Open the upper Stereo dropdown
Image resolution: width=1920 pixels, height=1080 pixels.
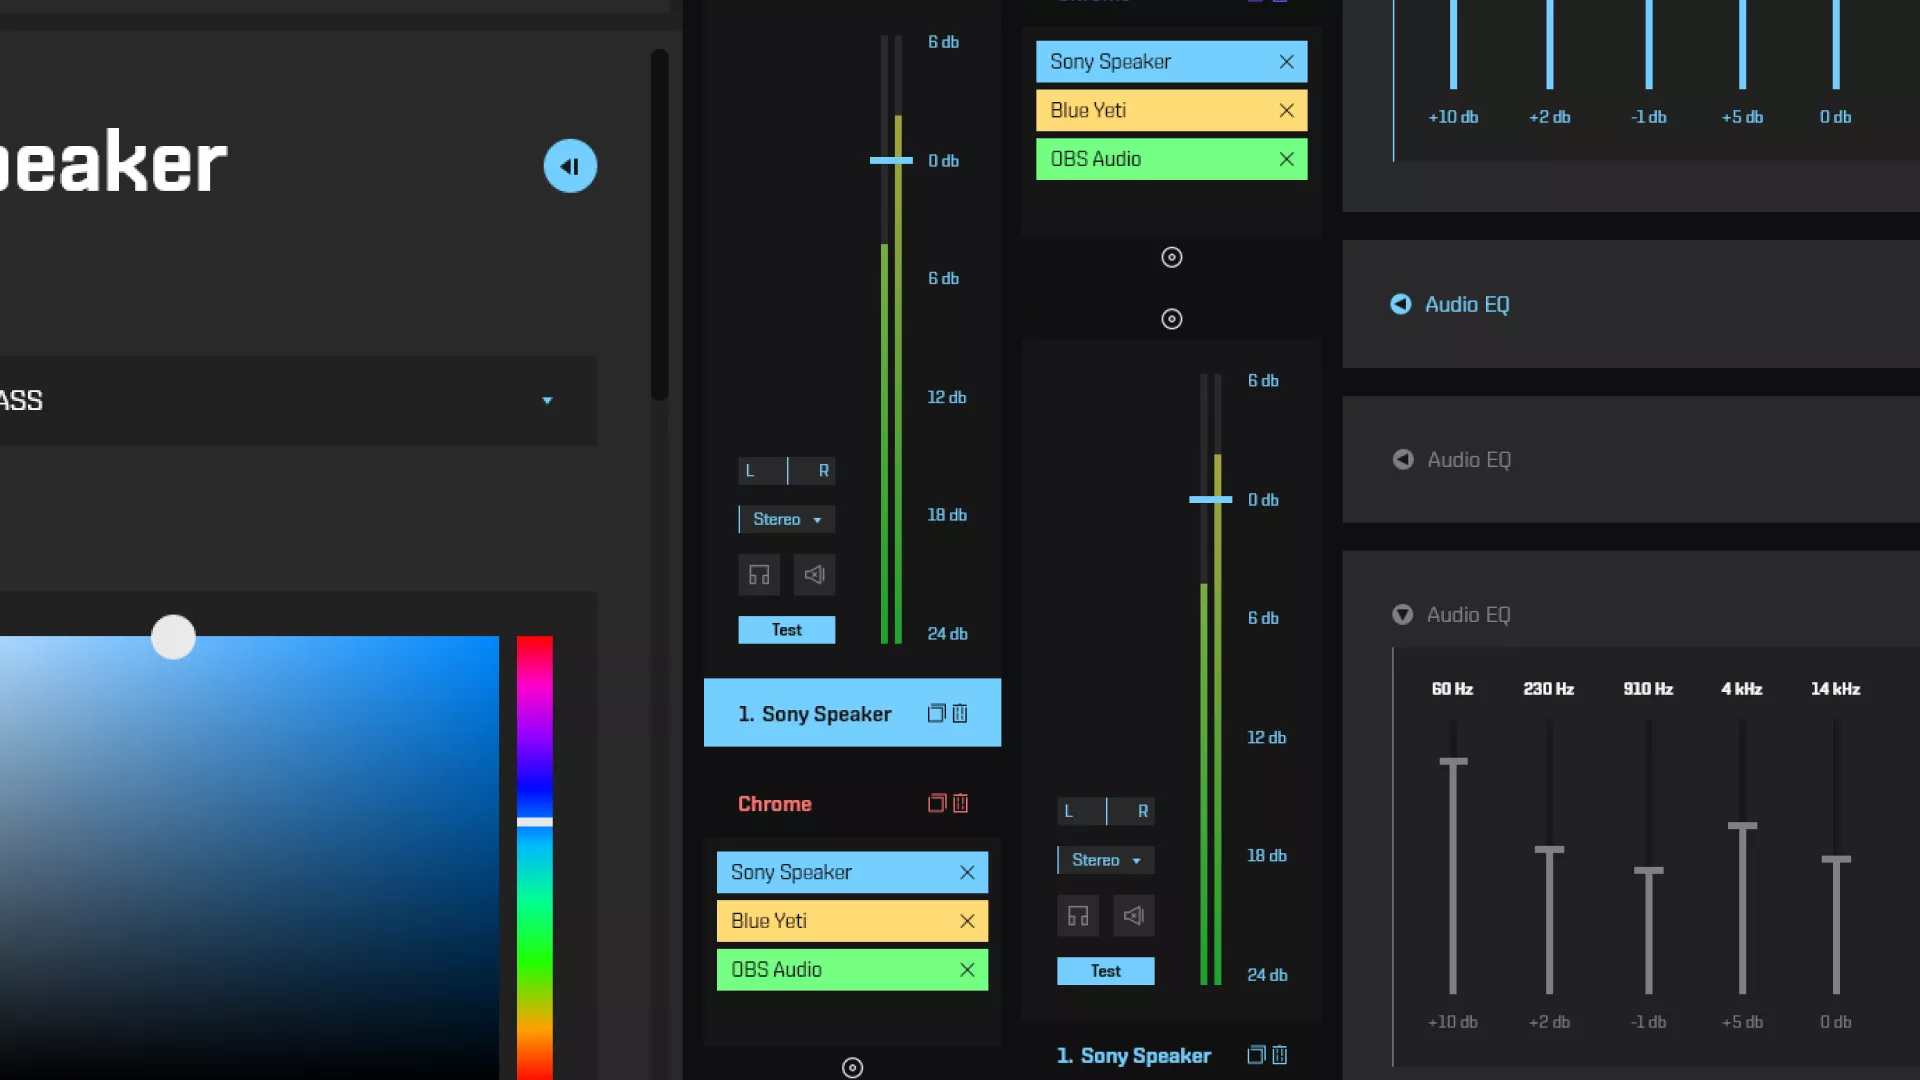click(786, 520)
